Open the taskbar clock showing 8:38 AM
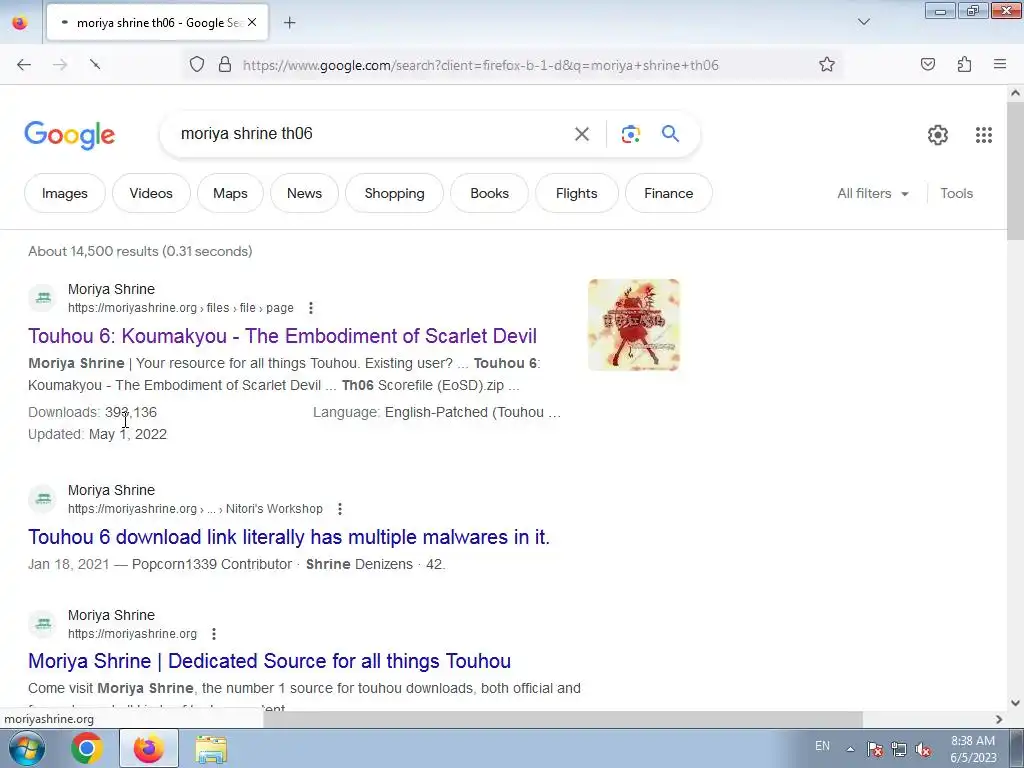Viewport: 1024px width, 768px height. [973, 749]
